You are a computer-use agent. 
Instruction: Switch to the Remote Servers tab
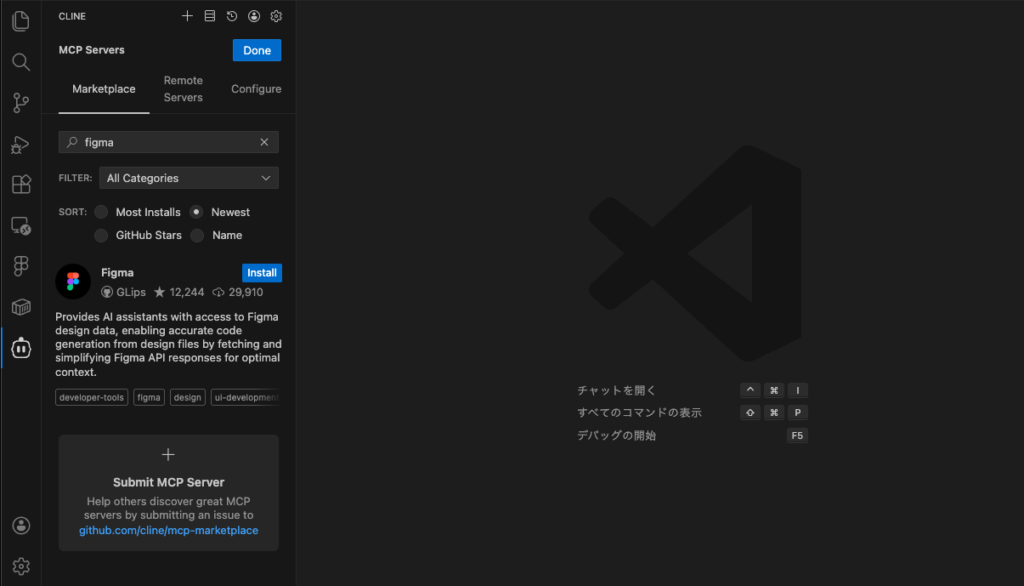click(183, 89)
